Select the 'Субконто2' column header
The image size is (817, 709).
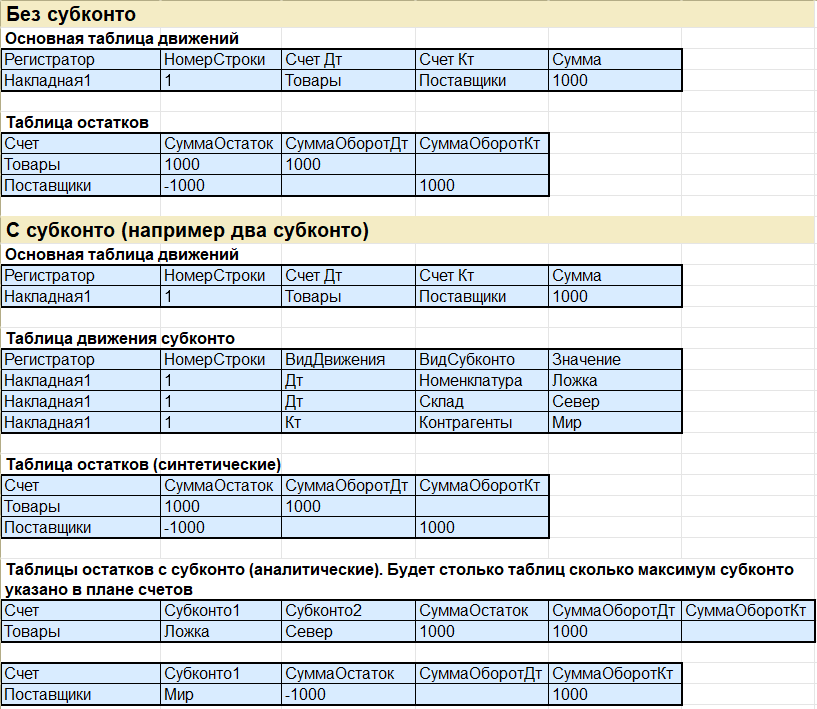point(348,611)
